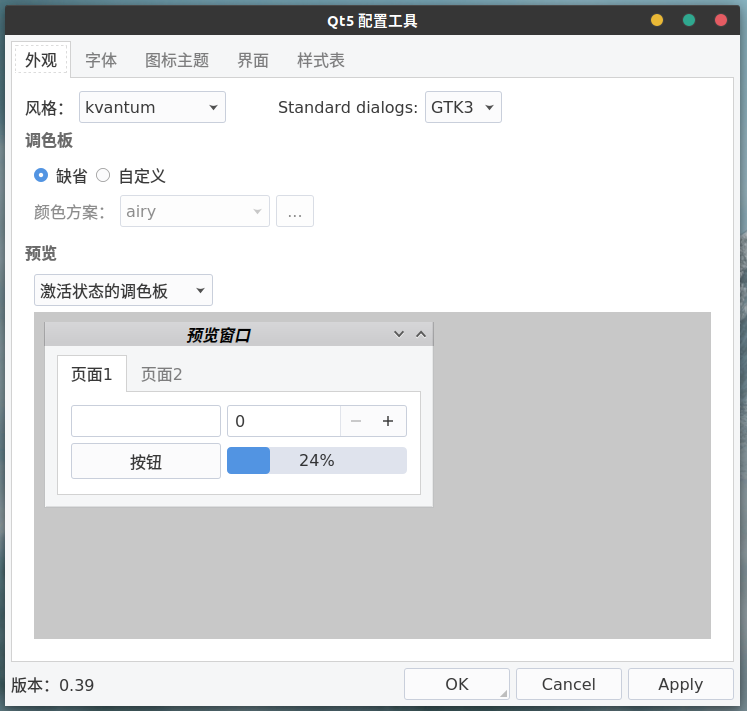Viewport: 747px width, 711px height.
Task: Open the Standard dialogs GTK3 dropdown
Action: 463,107
